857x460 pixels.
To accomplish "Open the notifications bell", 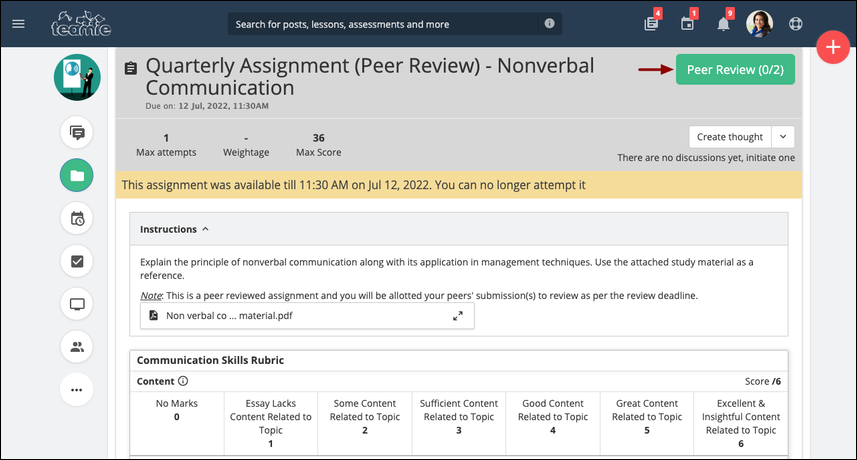I will tap(723, 24).
